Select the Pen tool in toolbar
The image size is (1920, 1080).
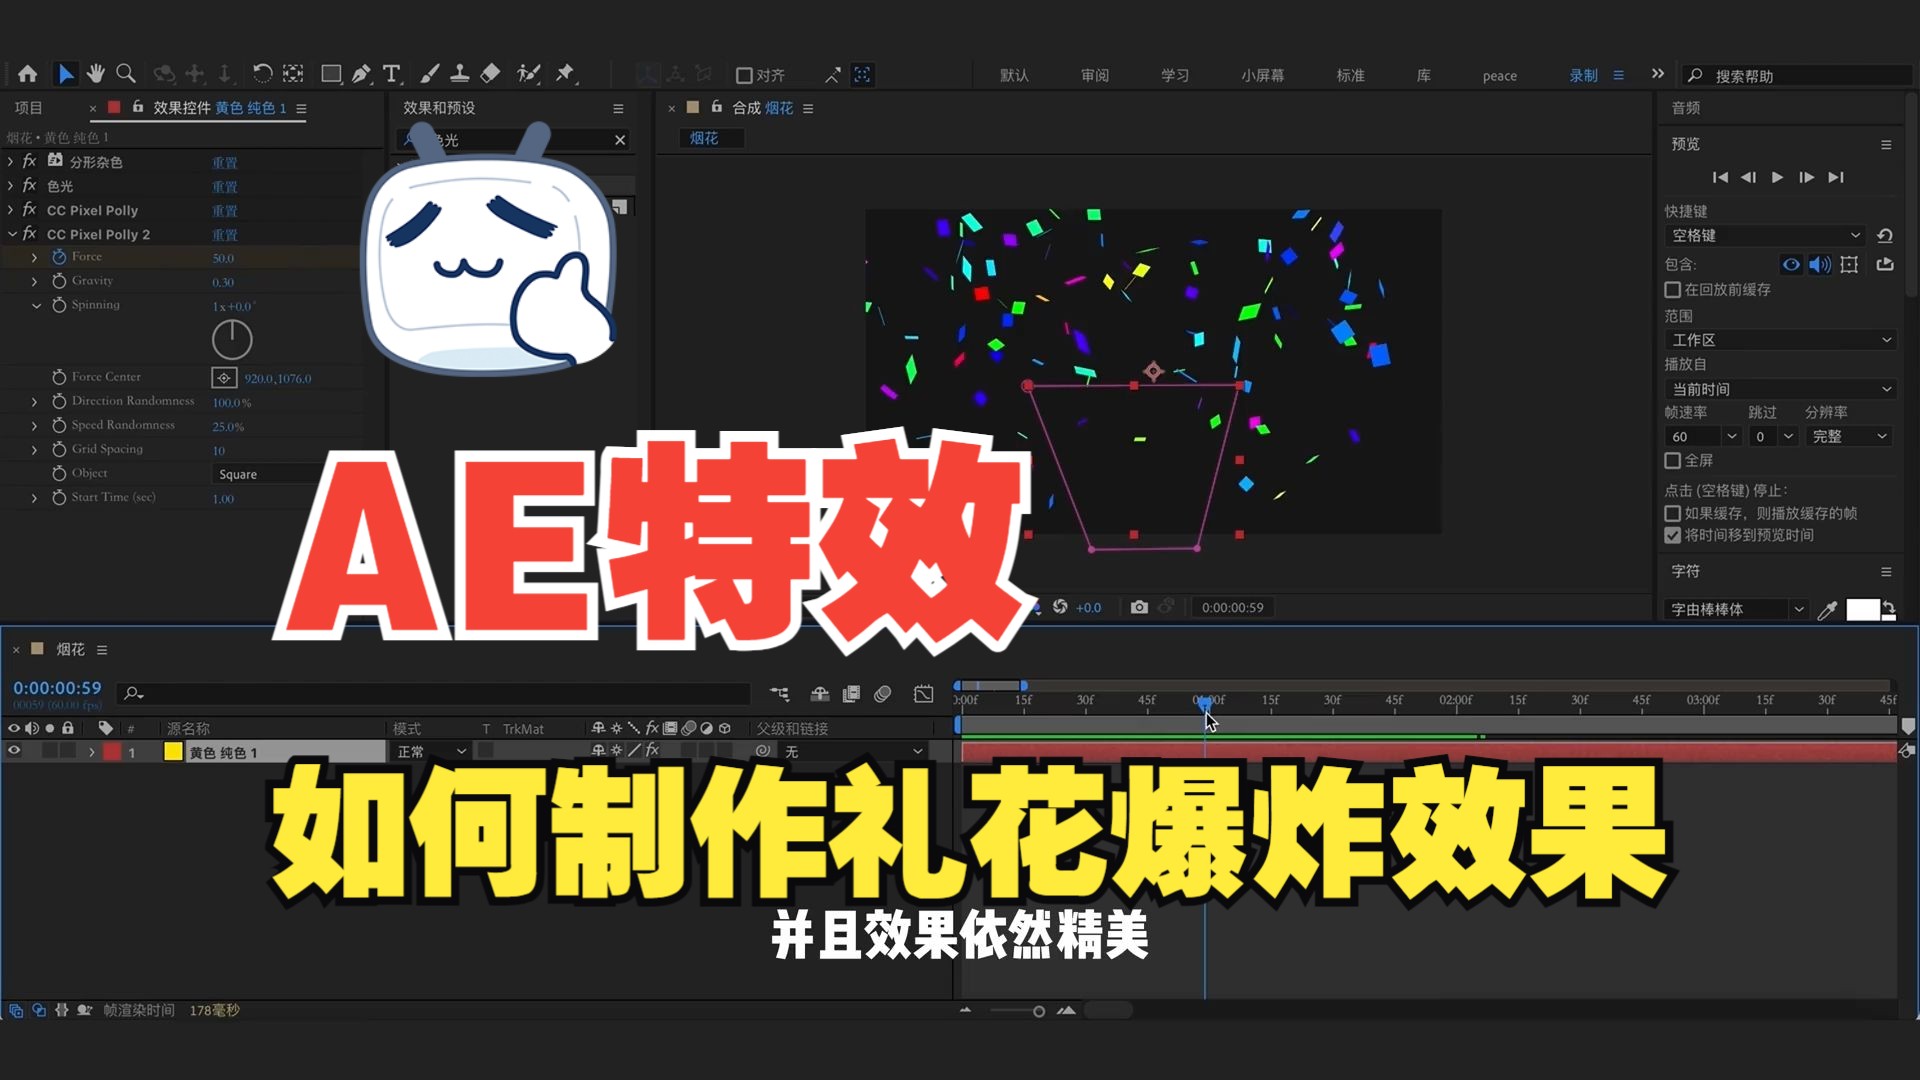pos(361,74)
